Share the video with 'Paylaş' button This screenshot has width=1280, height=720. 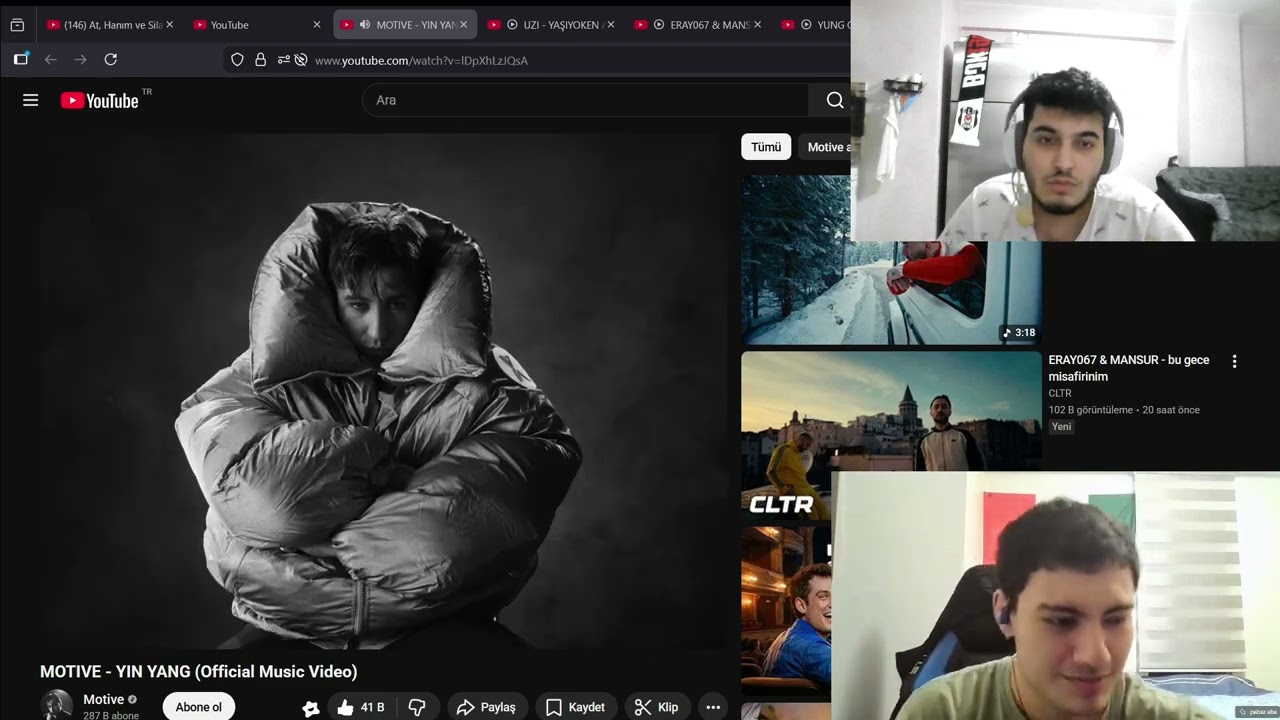tap(486, 707)
